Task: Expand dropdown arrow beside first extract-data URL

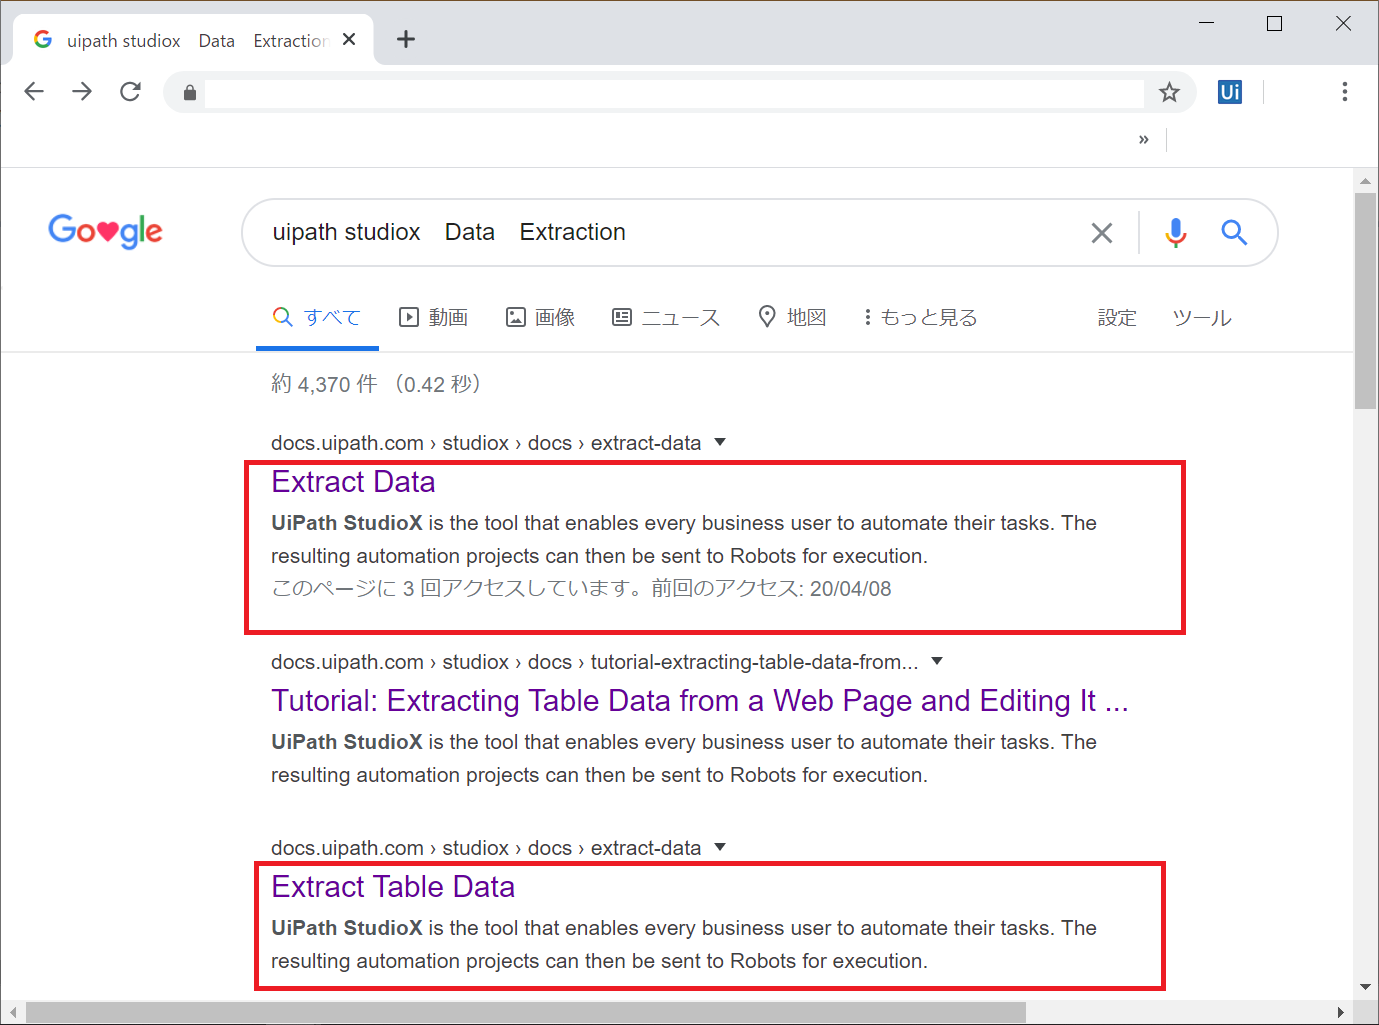Action: click(720, 442)
